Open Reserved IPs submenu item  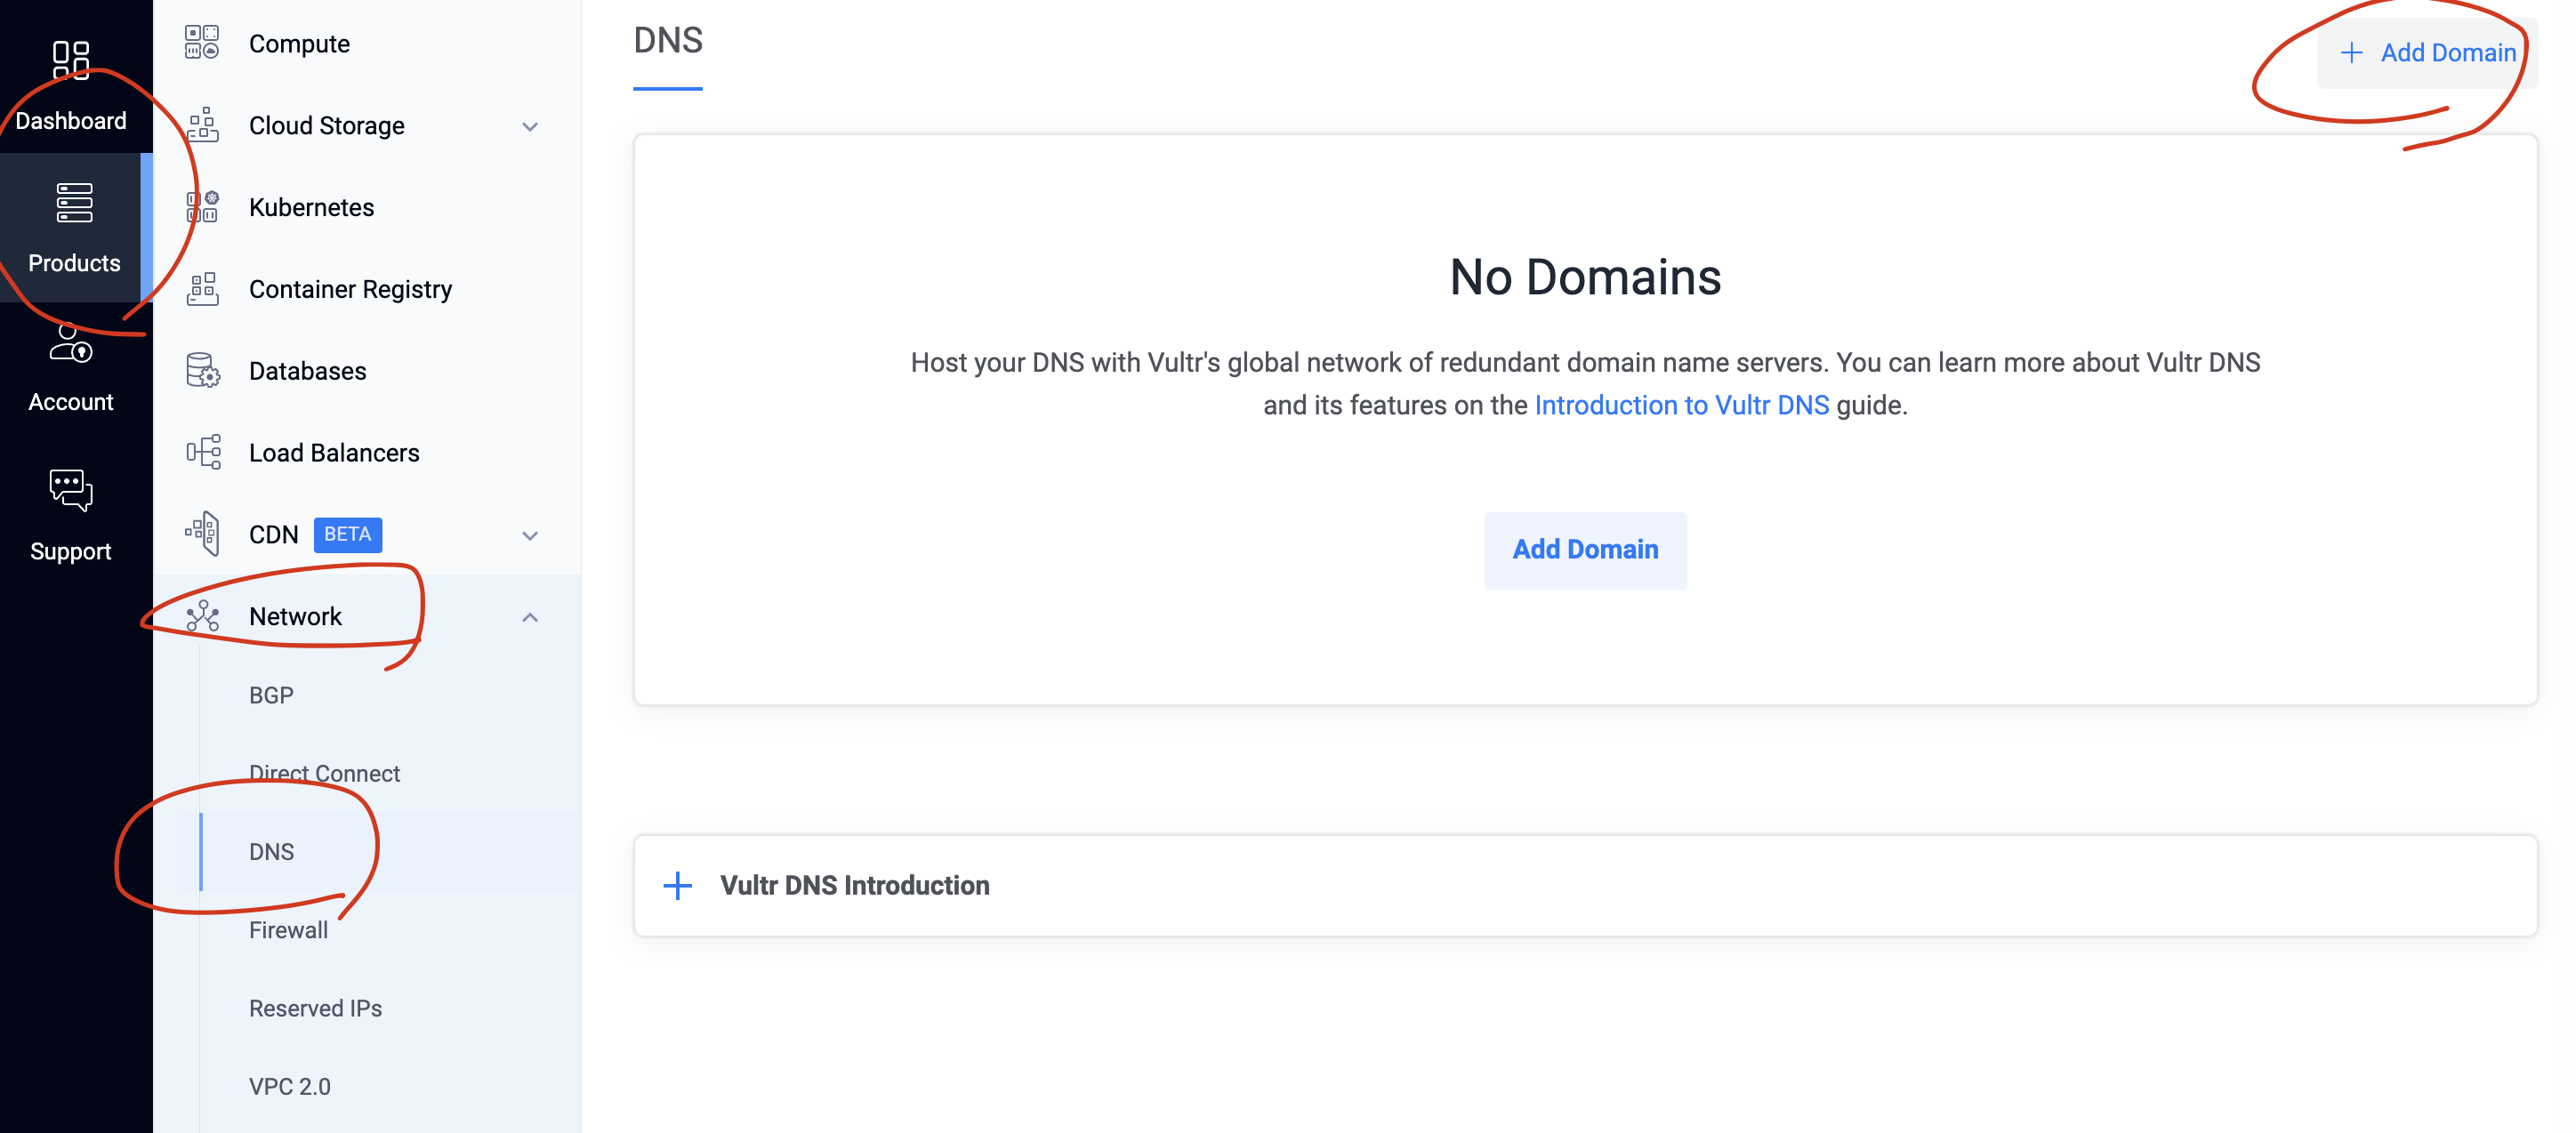[315, 1008]
